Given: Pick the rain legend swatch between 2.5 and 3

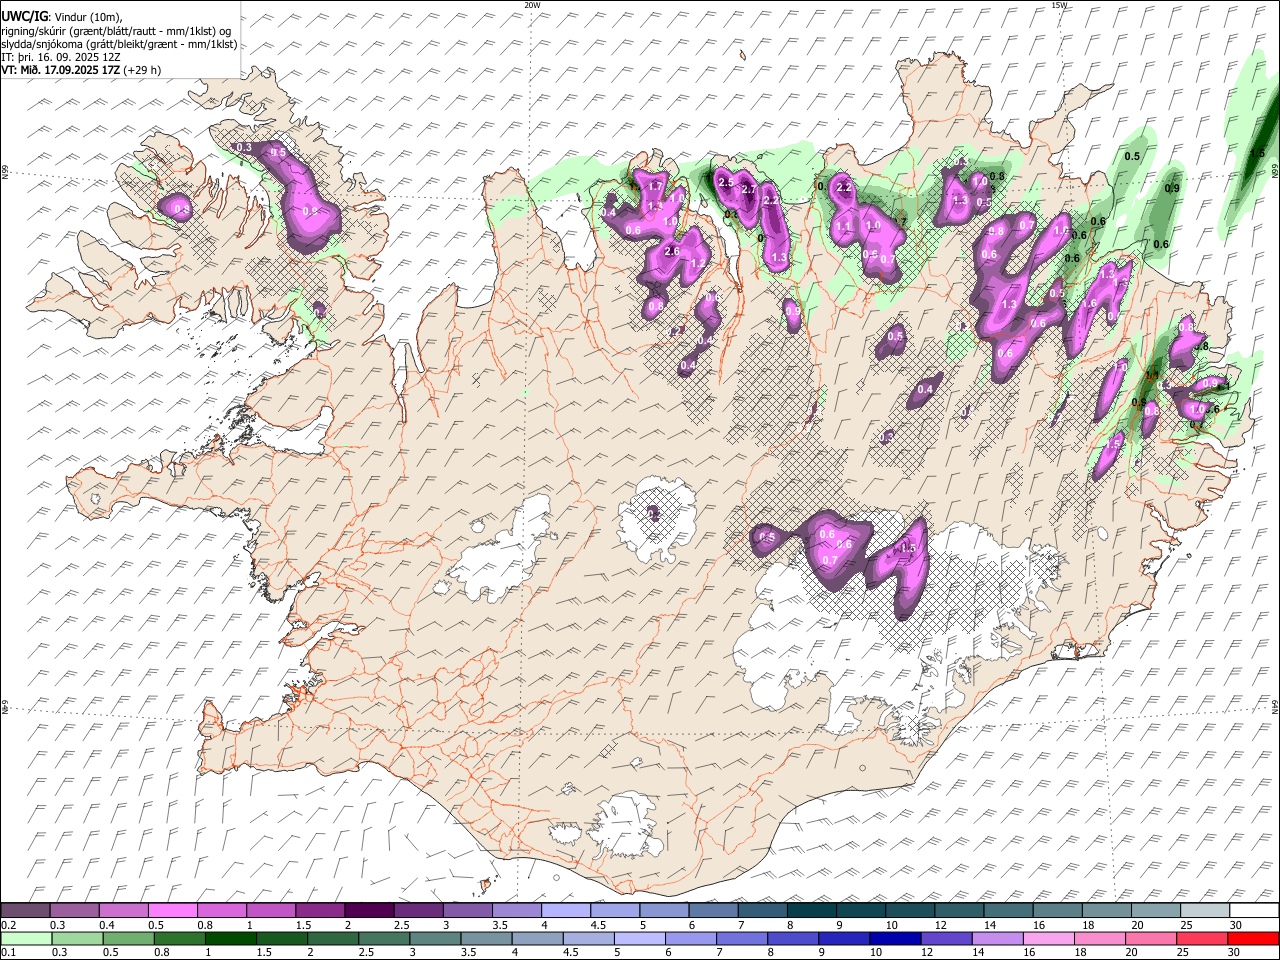Looking at the screenshot, I should [383, 938].
